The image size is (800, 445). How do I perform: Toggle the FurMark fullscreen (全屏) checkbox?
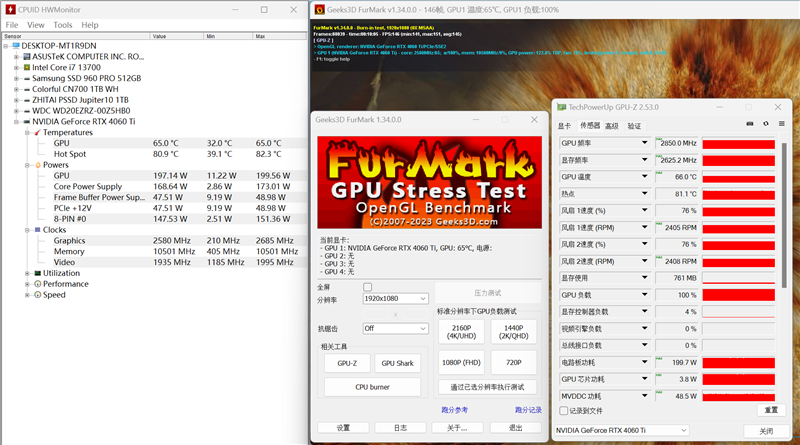click(367, 287)
